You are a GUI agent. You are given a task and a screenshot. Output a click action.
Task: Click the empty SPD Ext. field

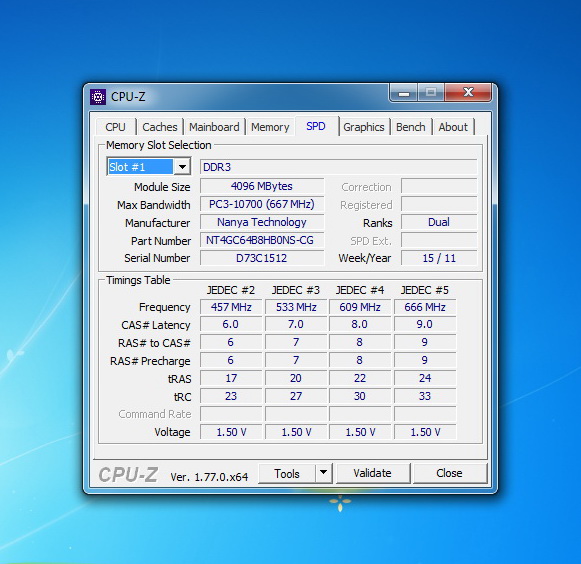pyautogui.click(x=439, y=240)
